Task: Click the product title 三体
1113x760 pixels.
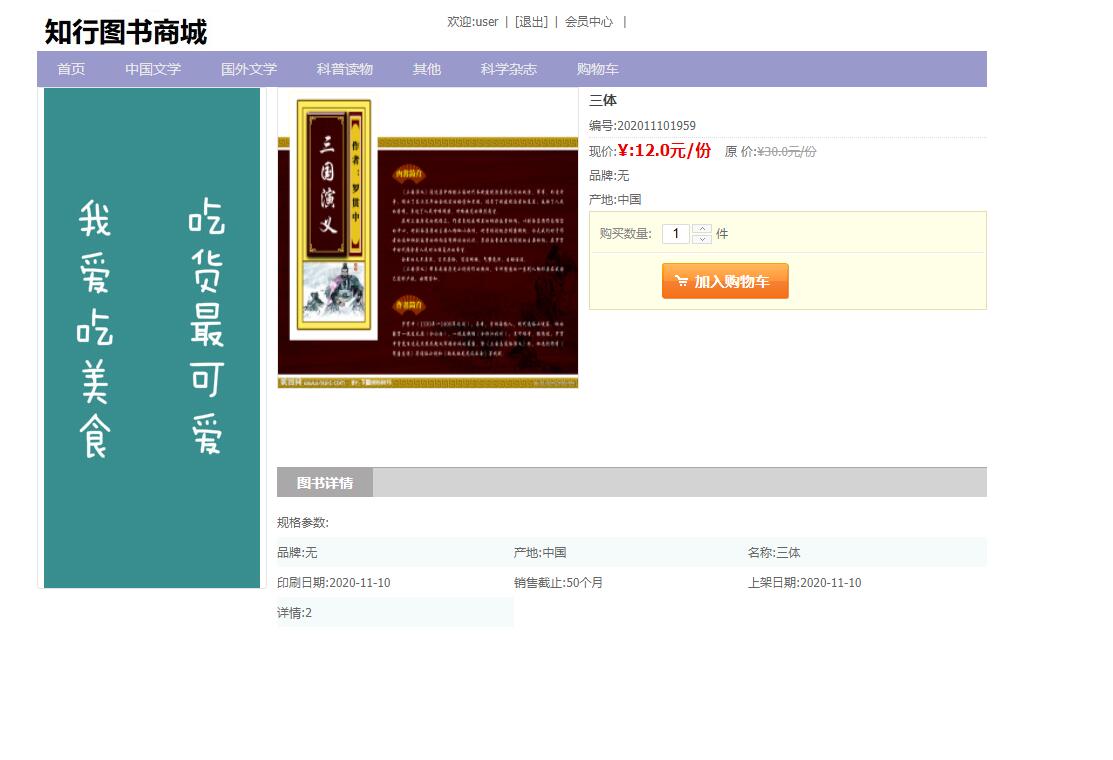Action: point(604,100)
